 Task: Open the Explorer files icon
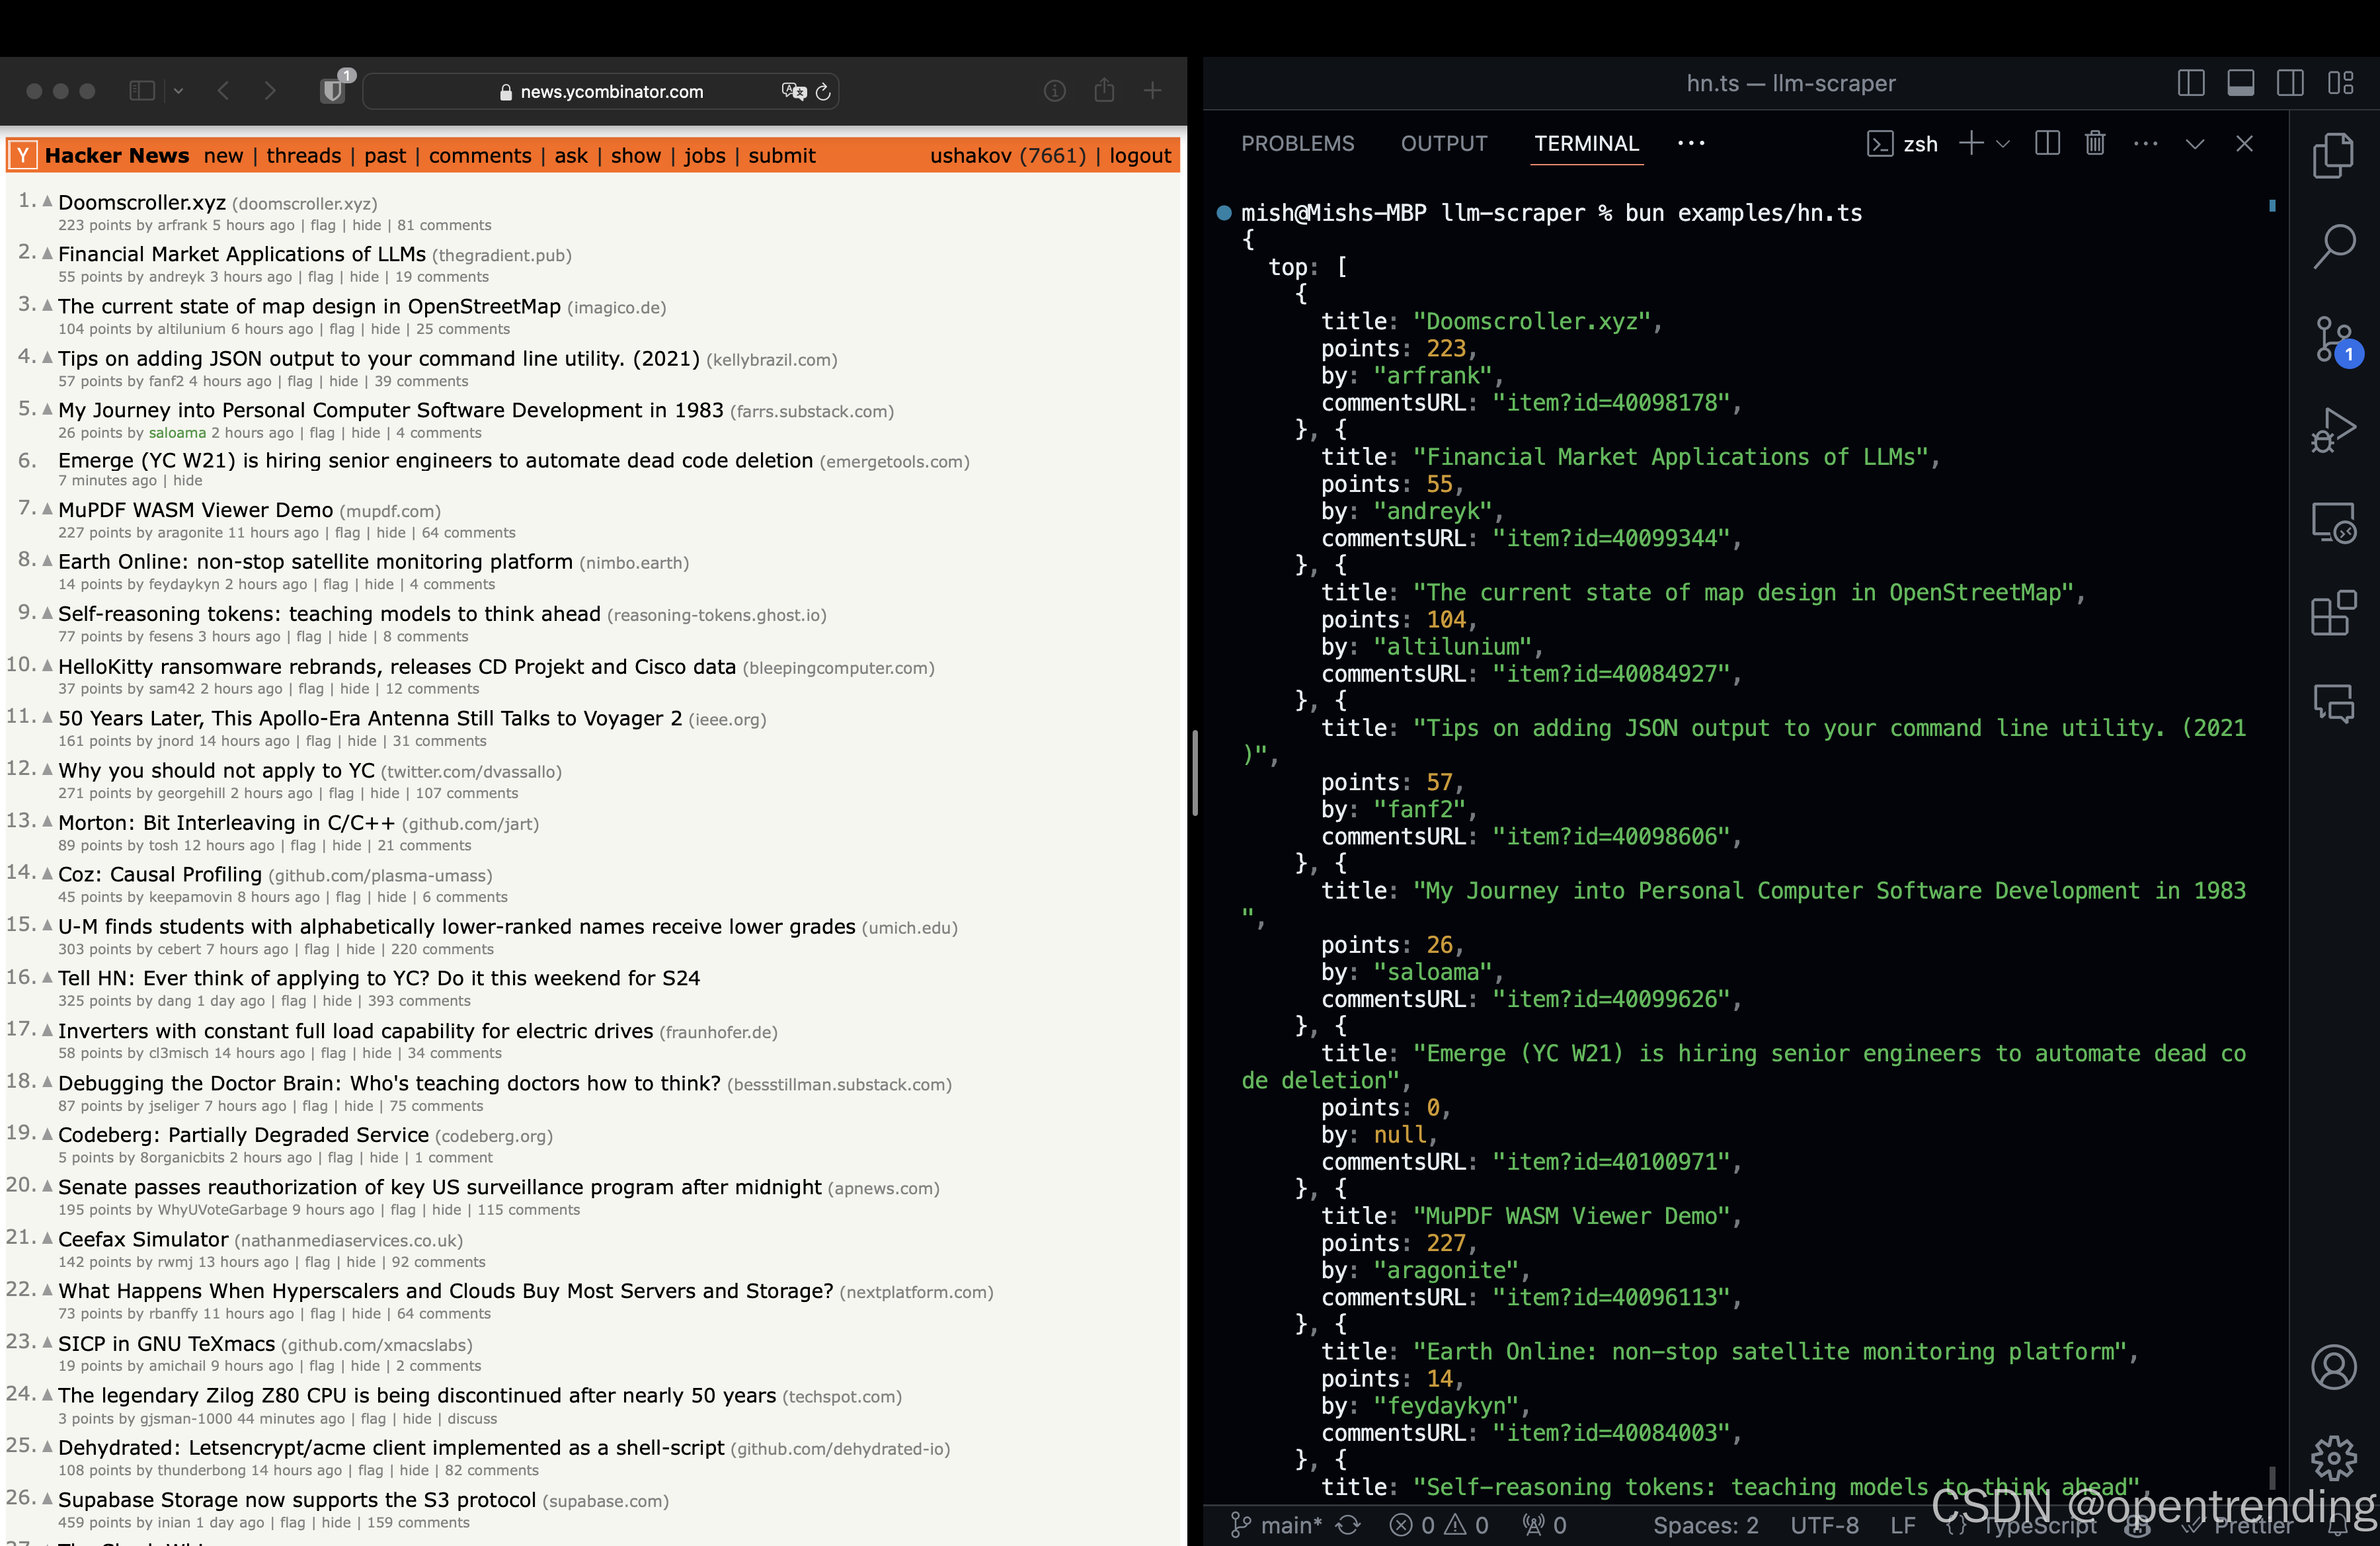tap(2333, 156)
